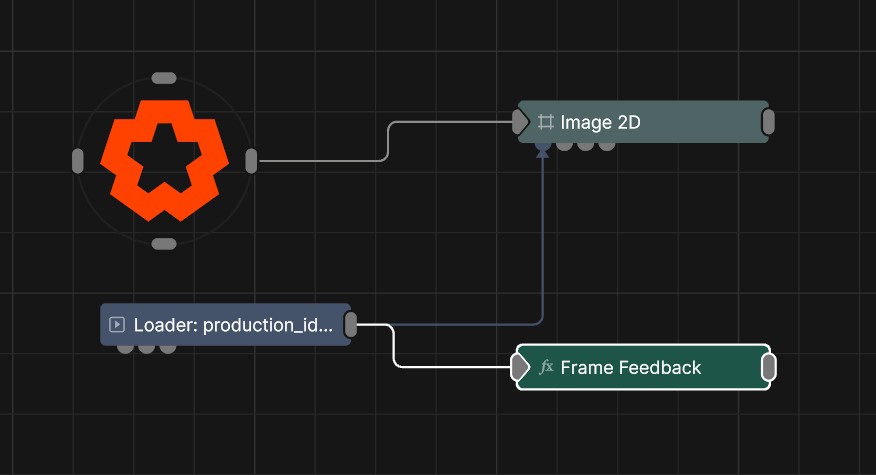Click the Frame Feedback right output port
876x475 pixels.
click(768, 367)
